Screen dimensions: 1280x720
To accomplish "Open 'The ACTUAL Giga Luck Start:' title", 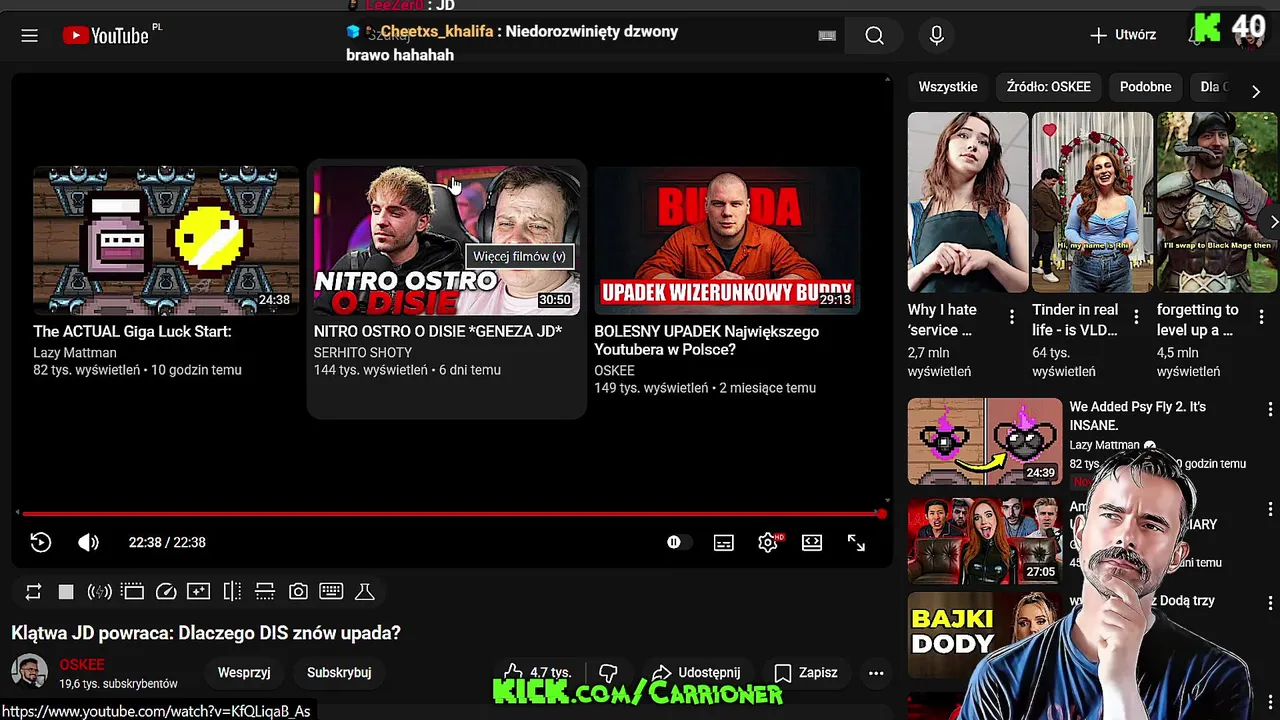I will (x=132, y=331).
